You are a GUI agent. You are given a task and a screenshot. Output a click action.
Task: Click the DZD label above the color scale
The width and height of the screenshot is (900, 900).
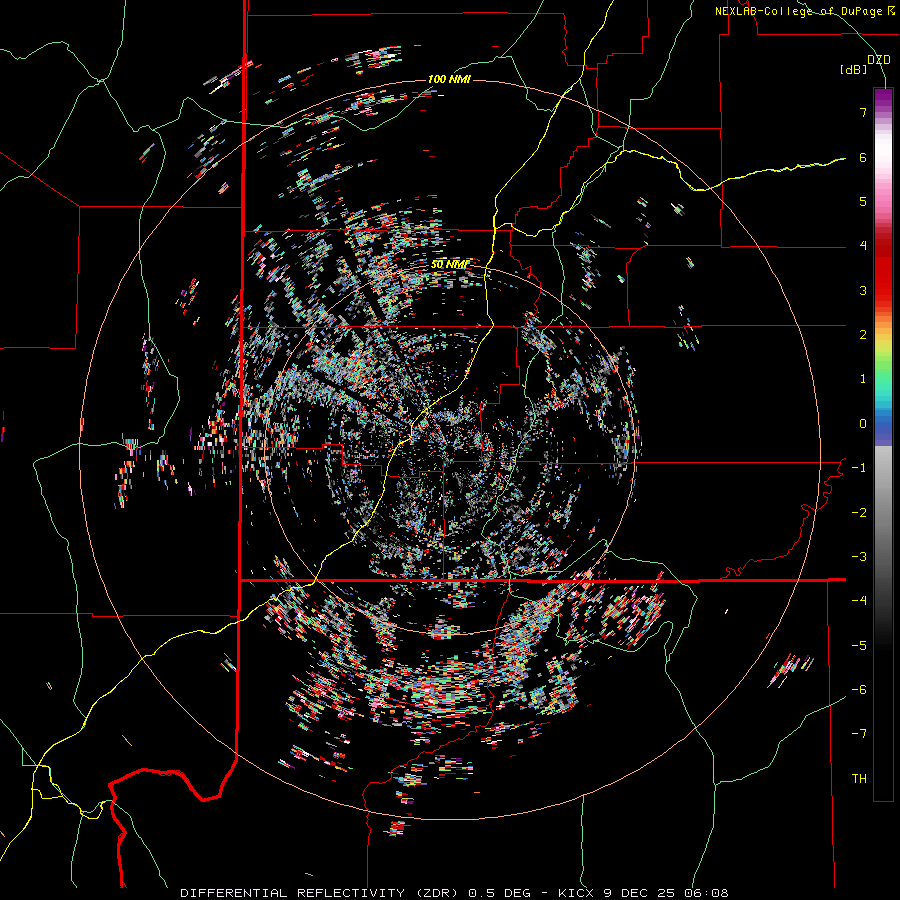[x=879, y=60]
